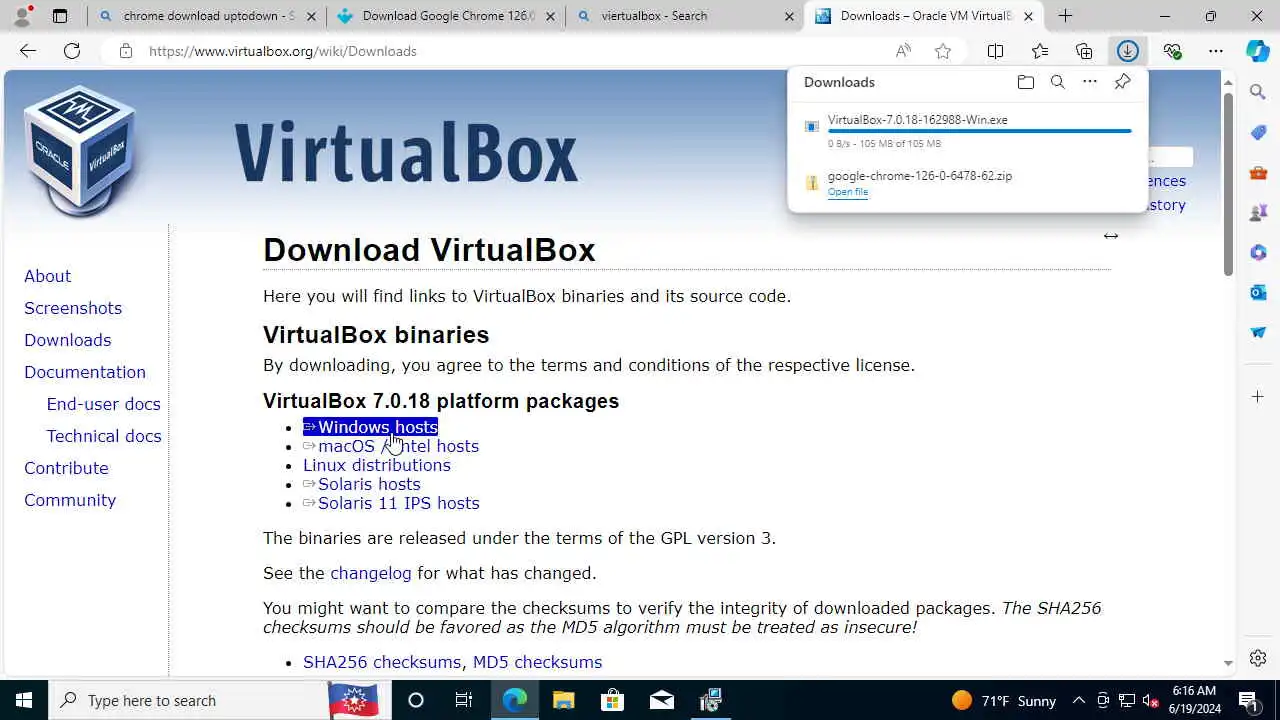The height and width of the screenshot is (720, 1280).
Task: Open the About link in sidebar
Action: (x=47, y=276)
